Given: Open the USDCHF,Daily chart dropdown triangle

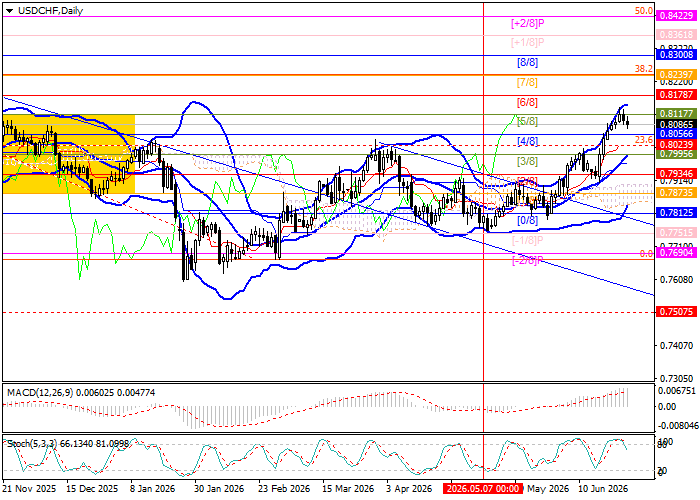Looking at the screenshot, I should tap(9, 11).
